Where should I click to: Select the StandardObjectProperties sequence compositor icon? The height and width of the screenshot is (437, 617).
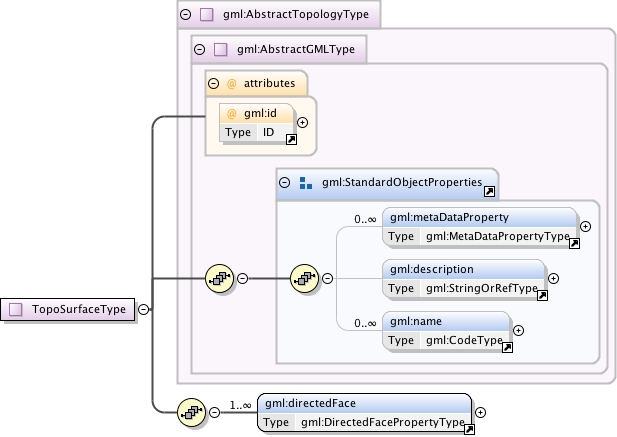coord(304,278)
